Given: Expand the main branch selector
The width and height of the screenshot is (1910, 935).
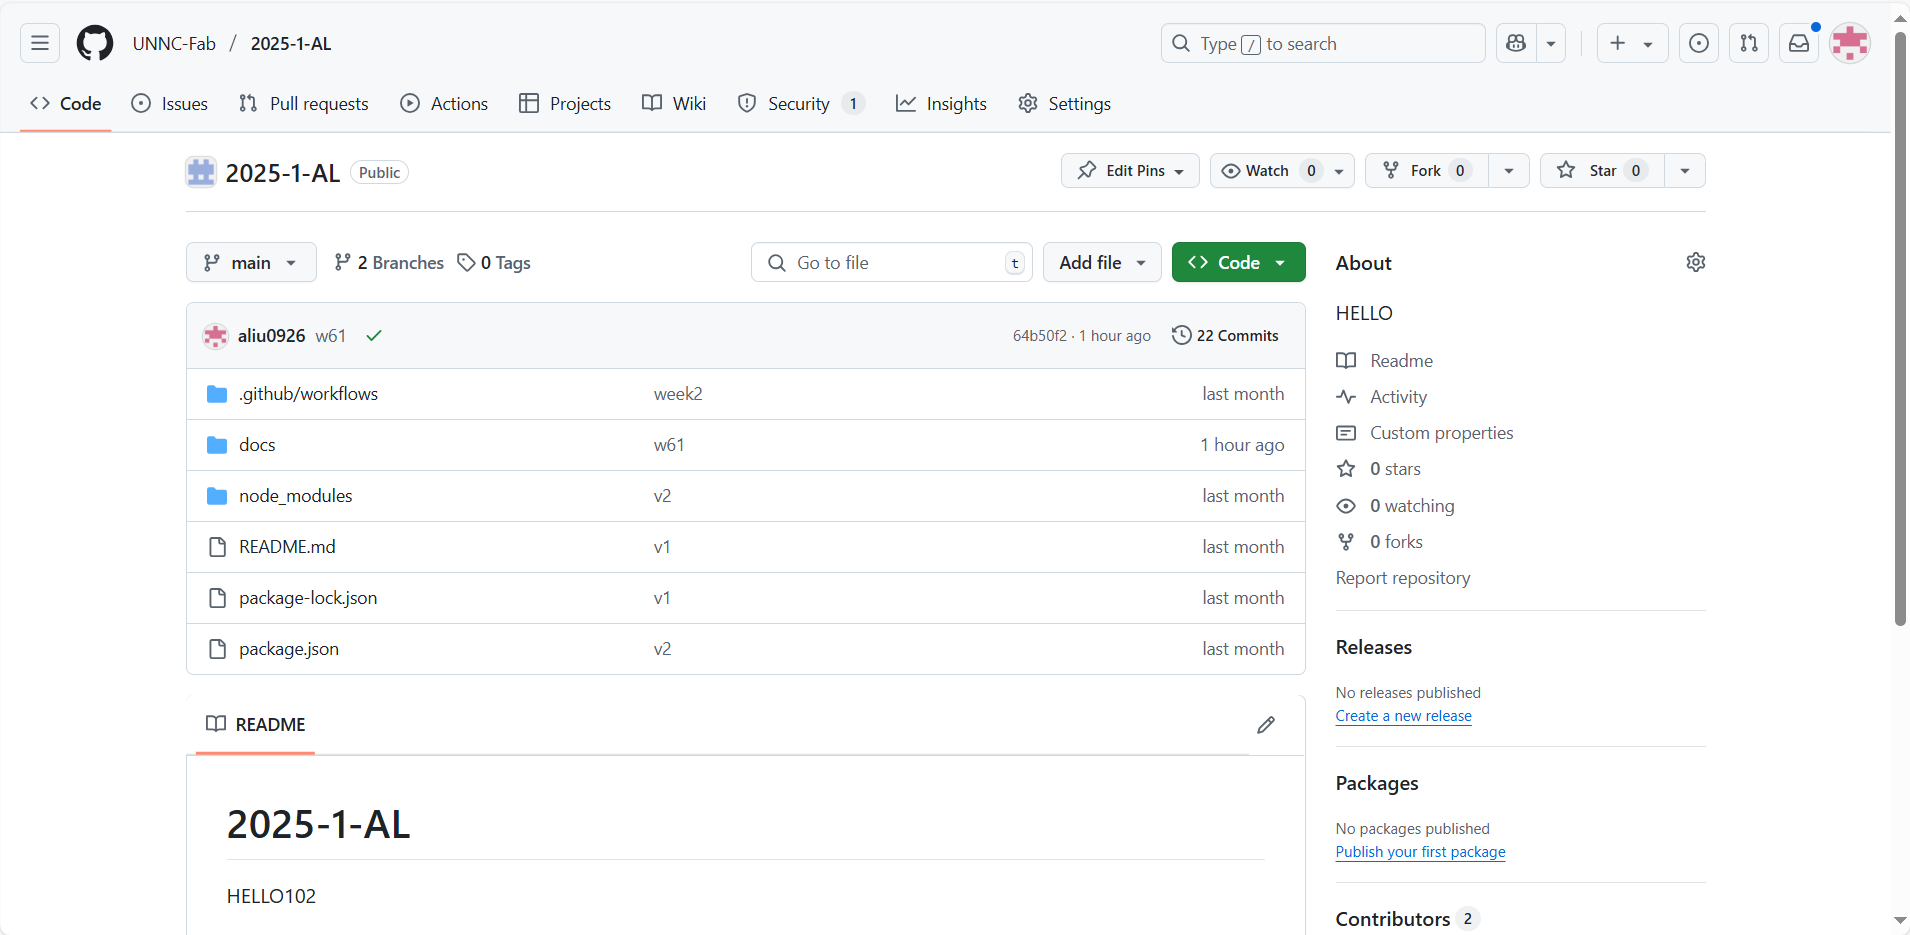Looking at the screenshot, I should (251, 262).
